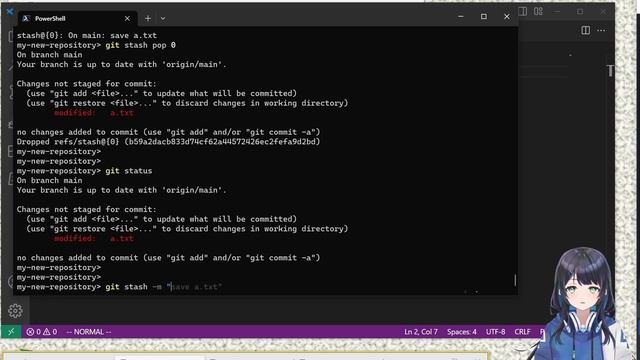Maximize the terminal window
Image resolution: width=640 pixels, height=360 pixels.
click(484, 17)
